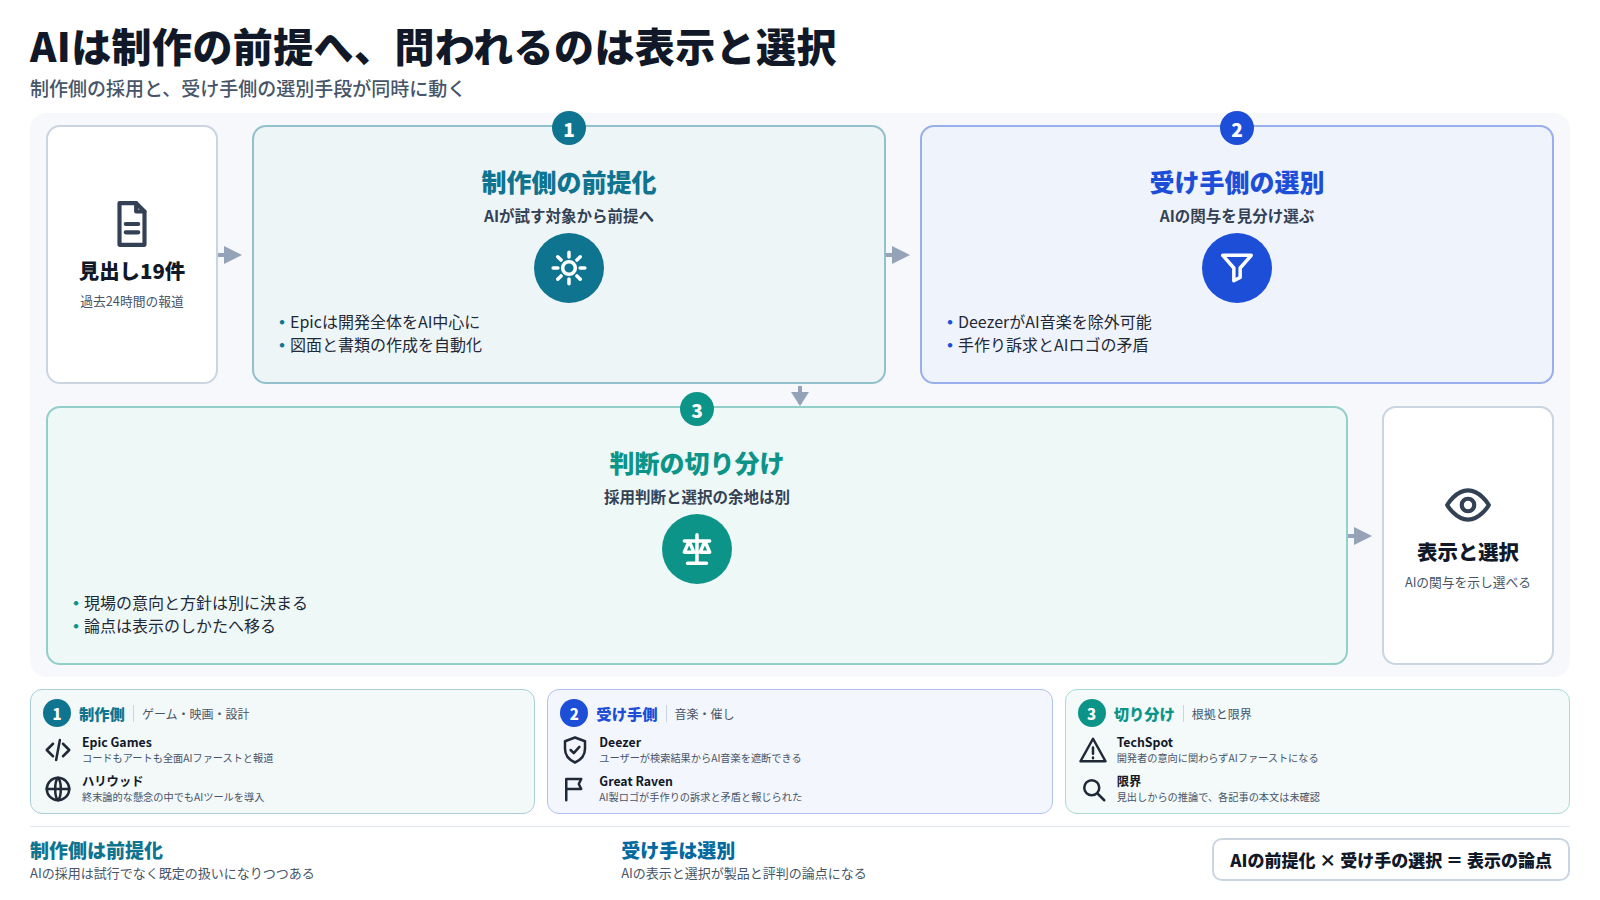Click the 制作側 card header label
This screenshot has height=900, width=1600.
point(102,714)
